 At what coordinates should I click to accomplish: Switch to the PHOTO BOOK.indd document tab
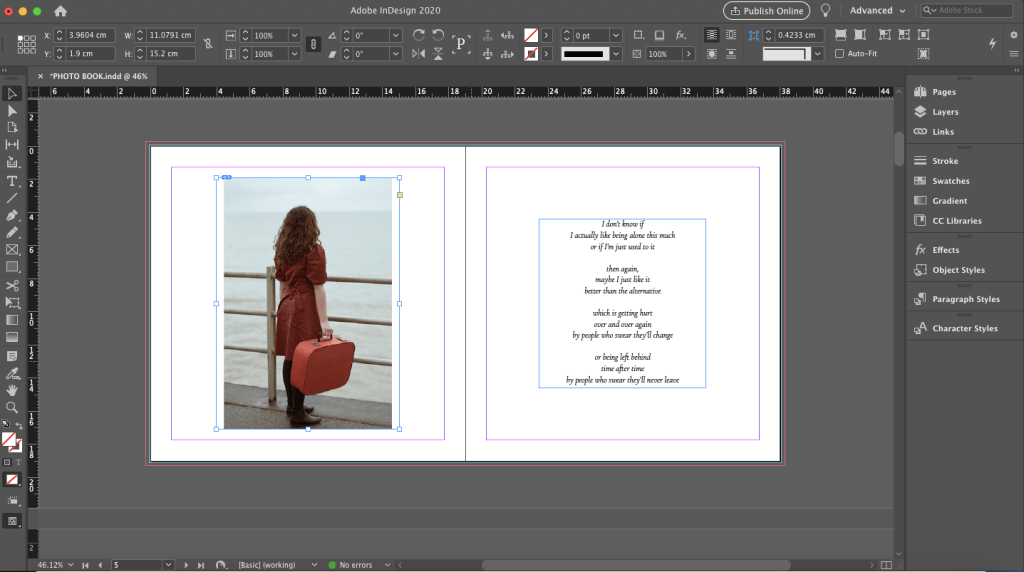[97, 76]
